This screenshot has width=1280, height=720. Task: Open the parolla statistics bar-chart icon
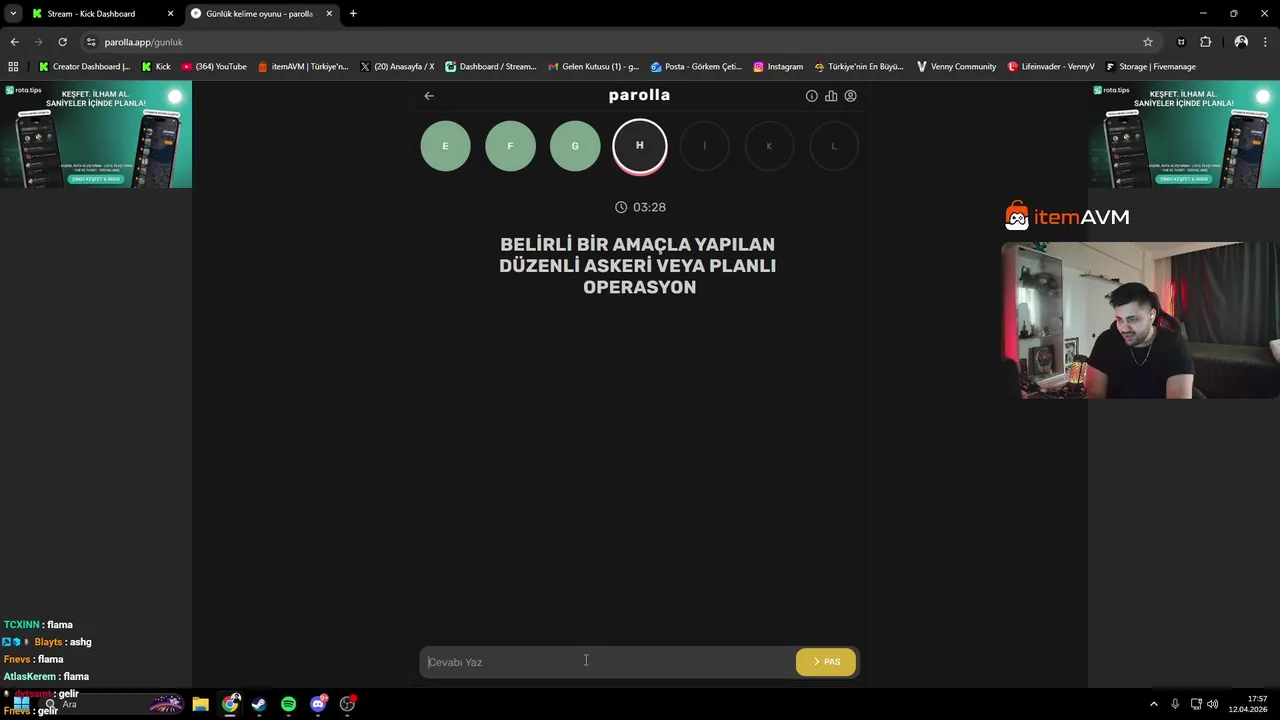pos(831,96)
